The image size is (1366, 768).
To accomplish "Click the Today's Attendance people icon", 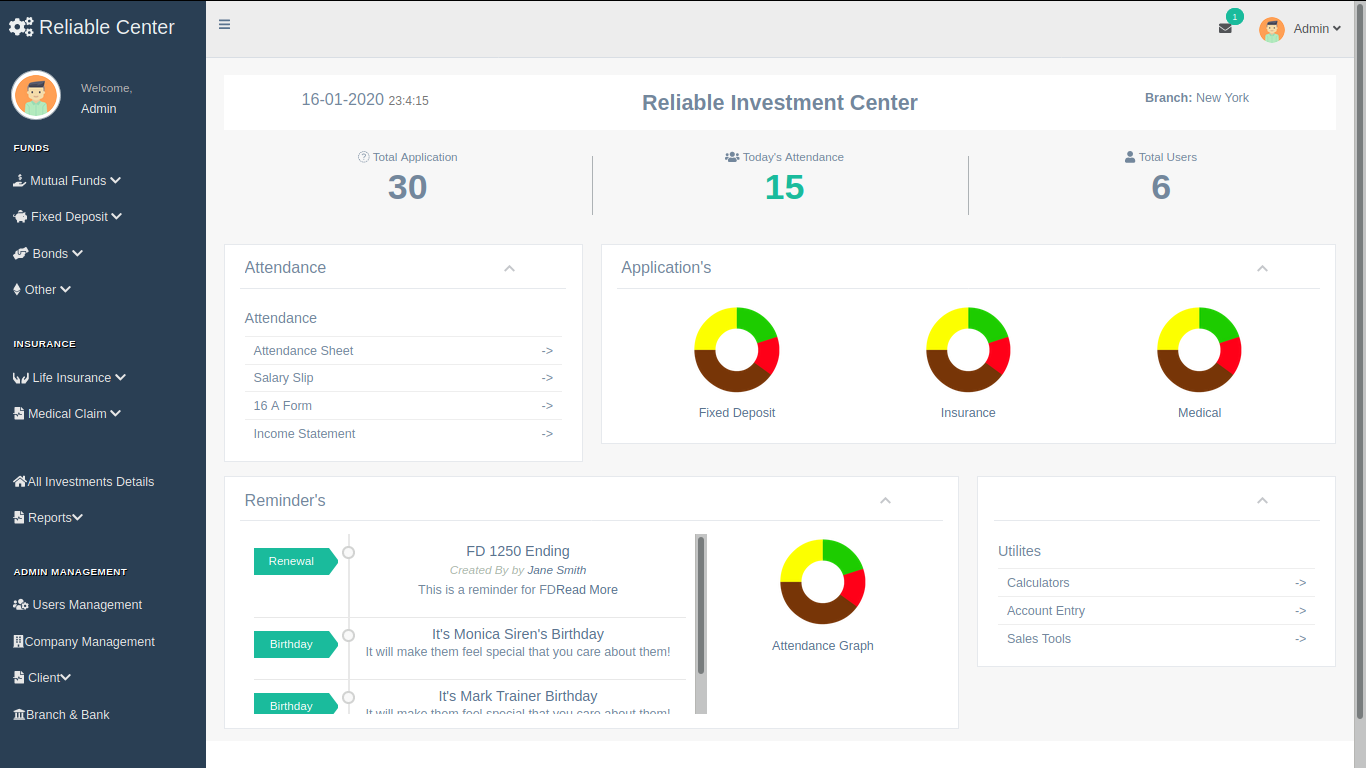I will coord(732,157).
